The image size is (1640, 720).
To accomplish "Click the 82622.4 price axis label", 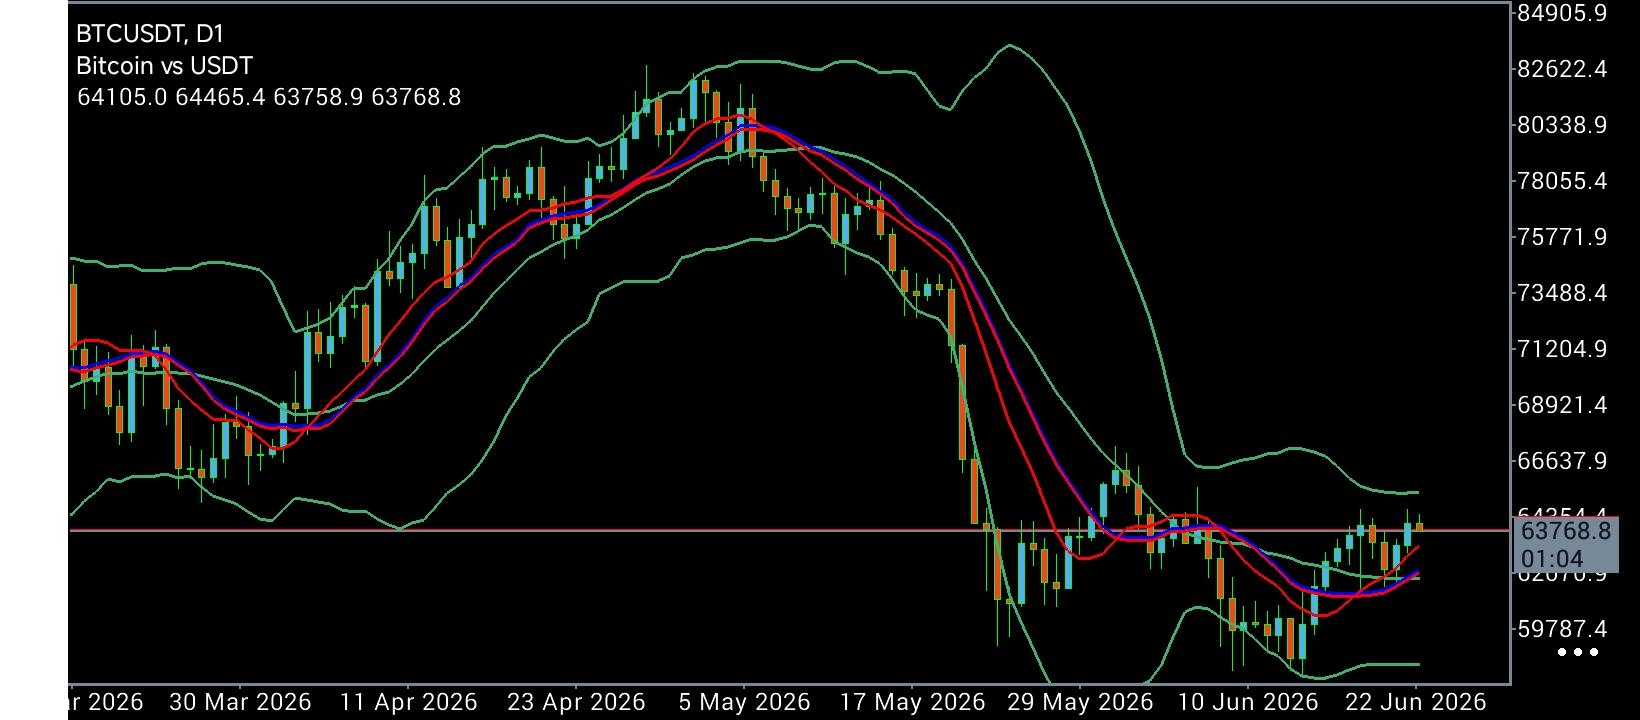I will (x=1562, y=69).
